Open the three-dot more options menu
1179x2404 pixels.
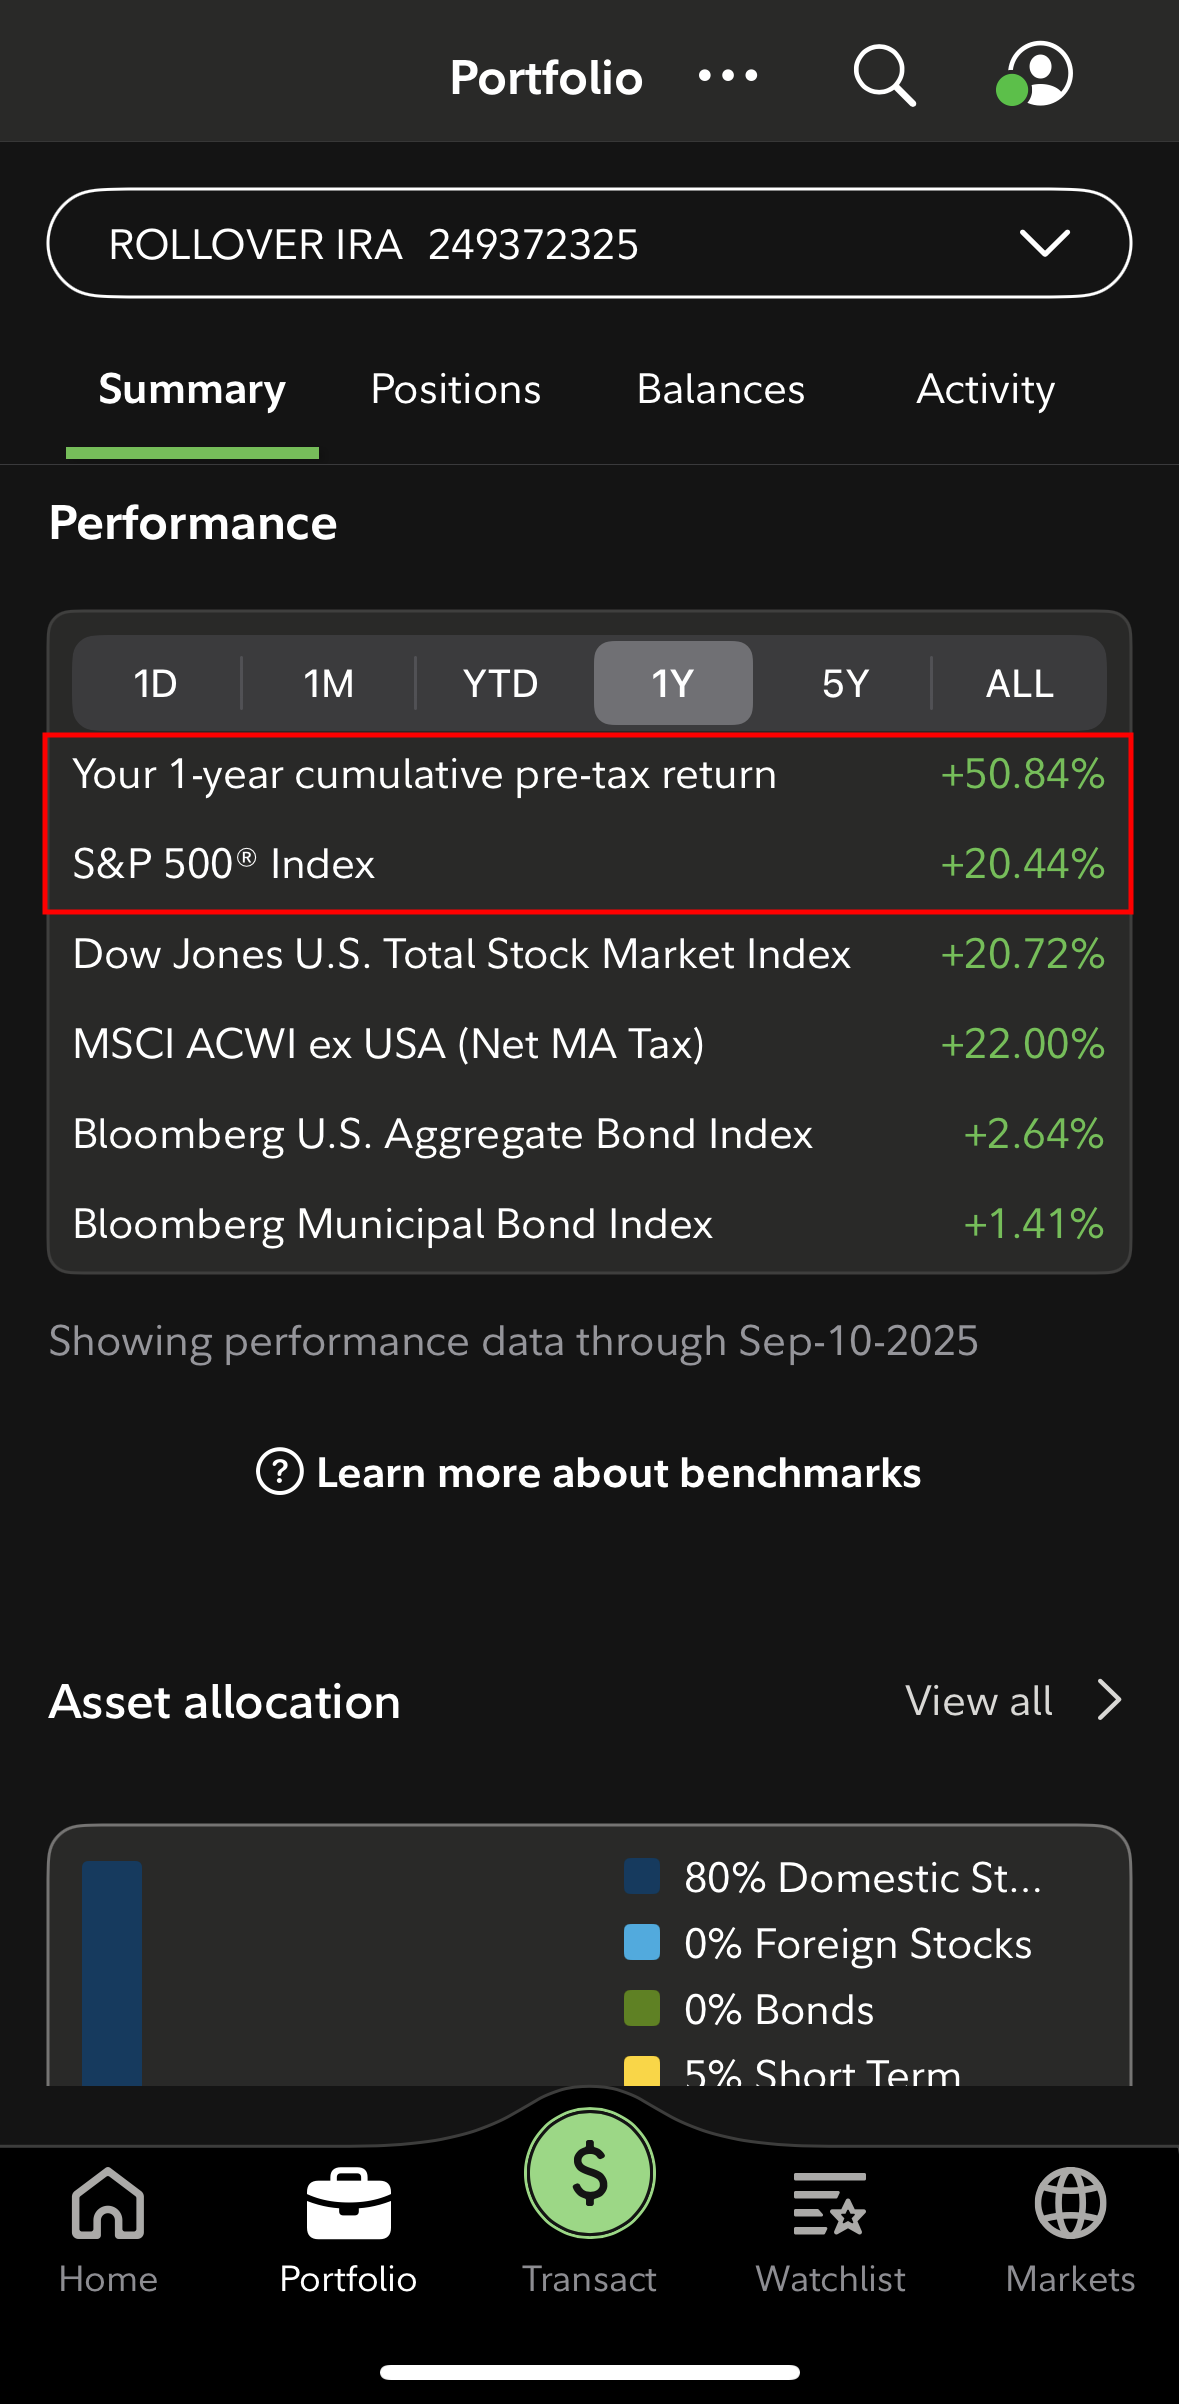728,76
